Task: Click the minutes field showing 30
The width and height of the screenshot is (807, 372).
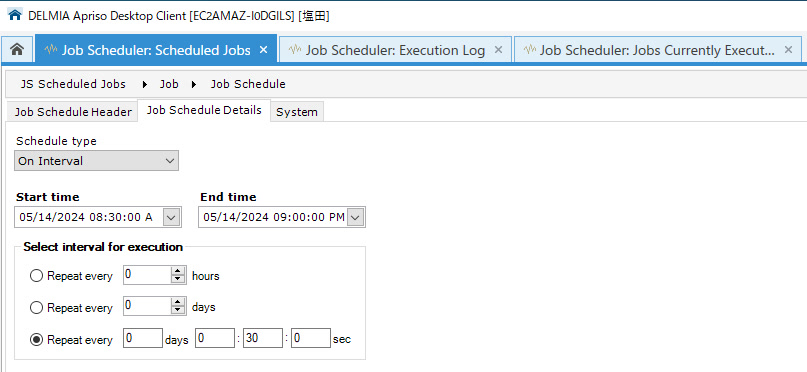Action: tap(262, 338)
